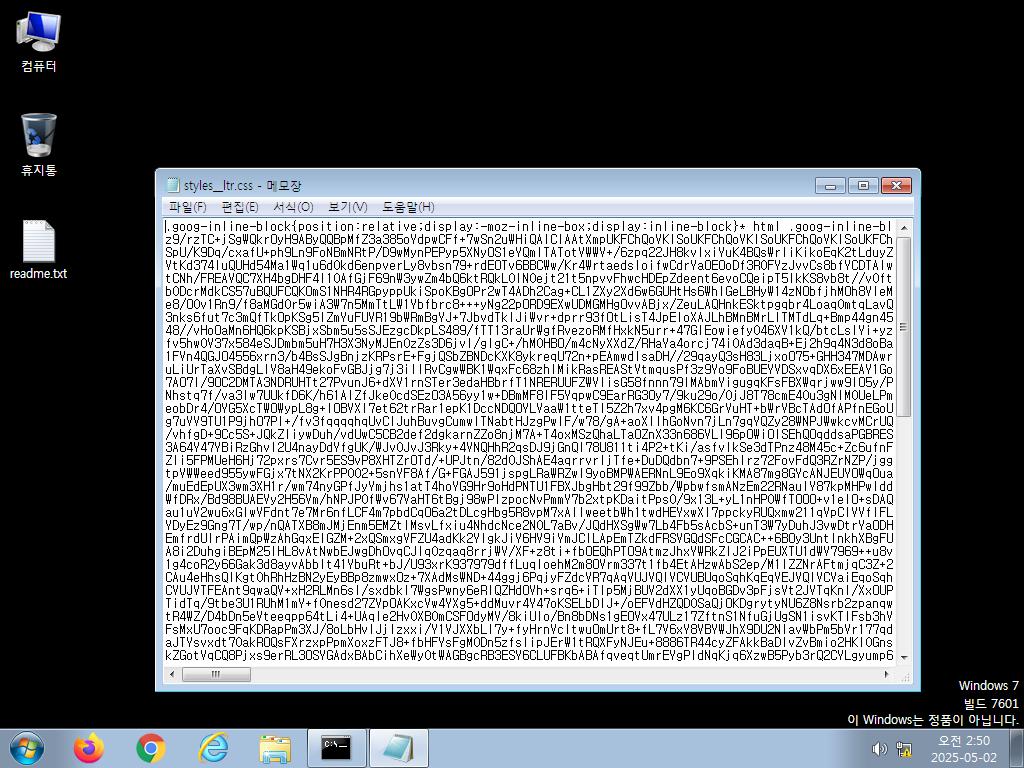
Task: Launch Google Chrome from the taskbar
Action: pyautogui.click(x=151, y=748)
